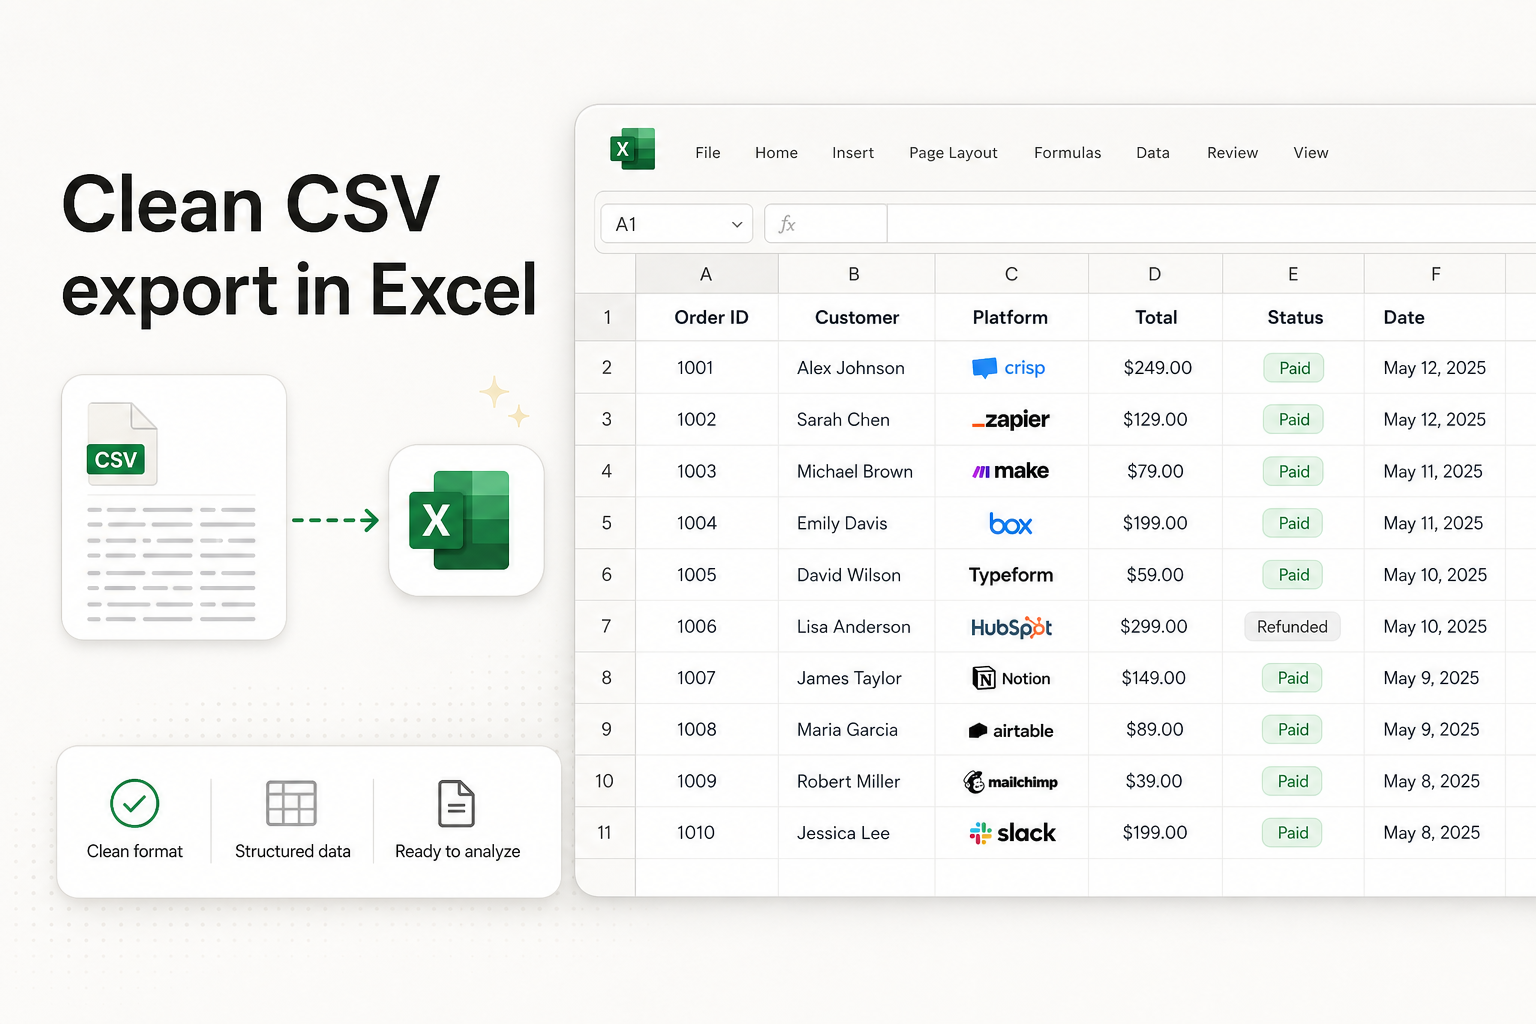Select the Date header cell
The width and height of the screenshot is (1536, 1024).
(x=1435, y=318)
